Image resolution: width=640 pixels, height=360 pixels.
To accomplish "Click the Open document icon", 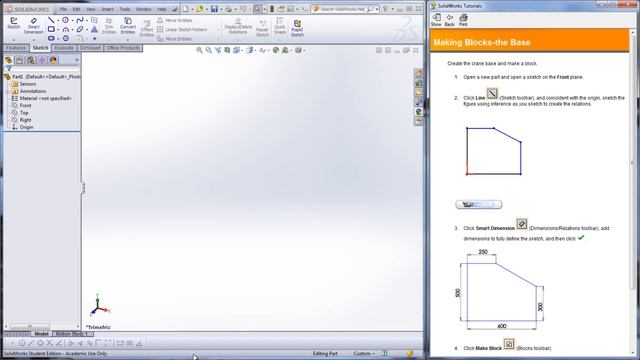I will coord(200,9).
